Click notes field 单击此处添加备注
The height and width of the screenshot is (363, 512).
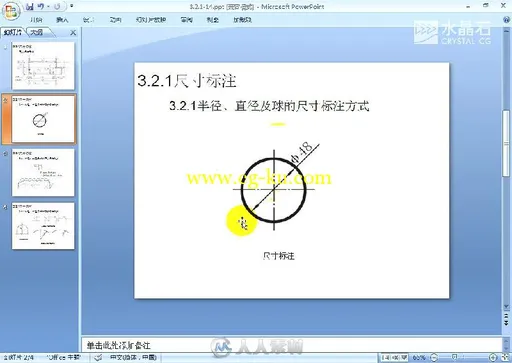coord(119,345)
